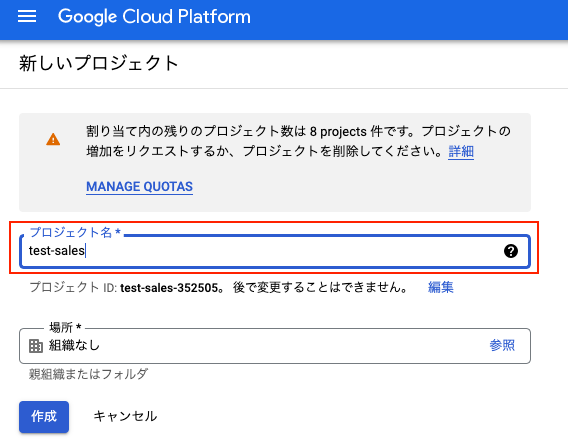The height and width of the screenshot is (448, 568).
Task: Select the project ID text test-sales-352505
Action: (169, 288)
